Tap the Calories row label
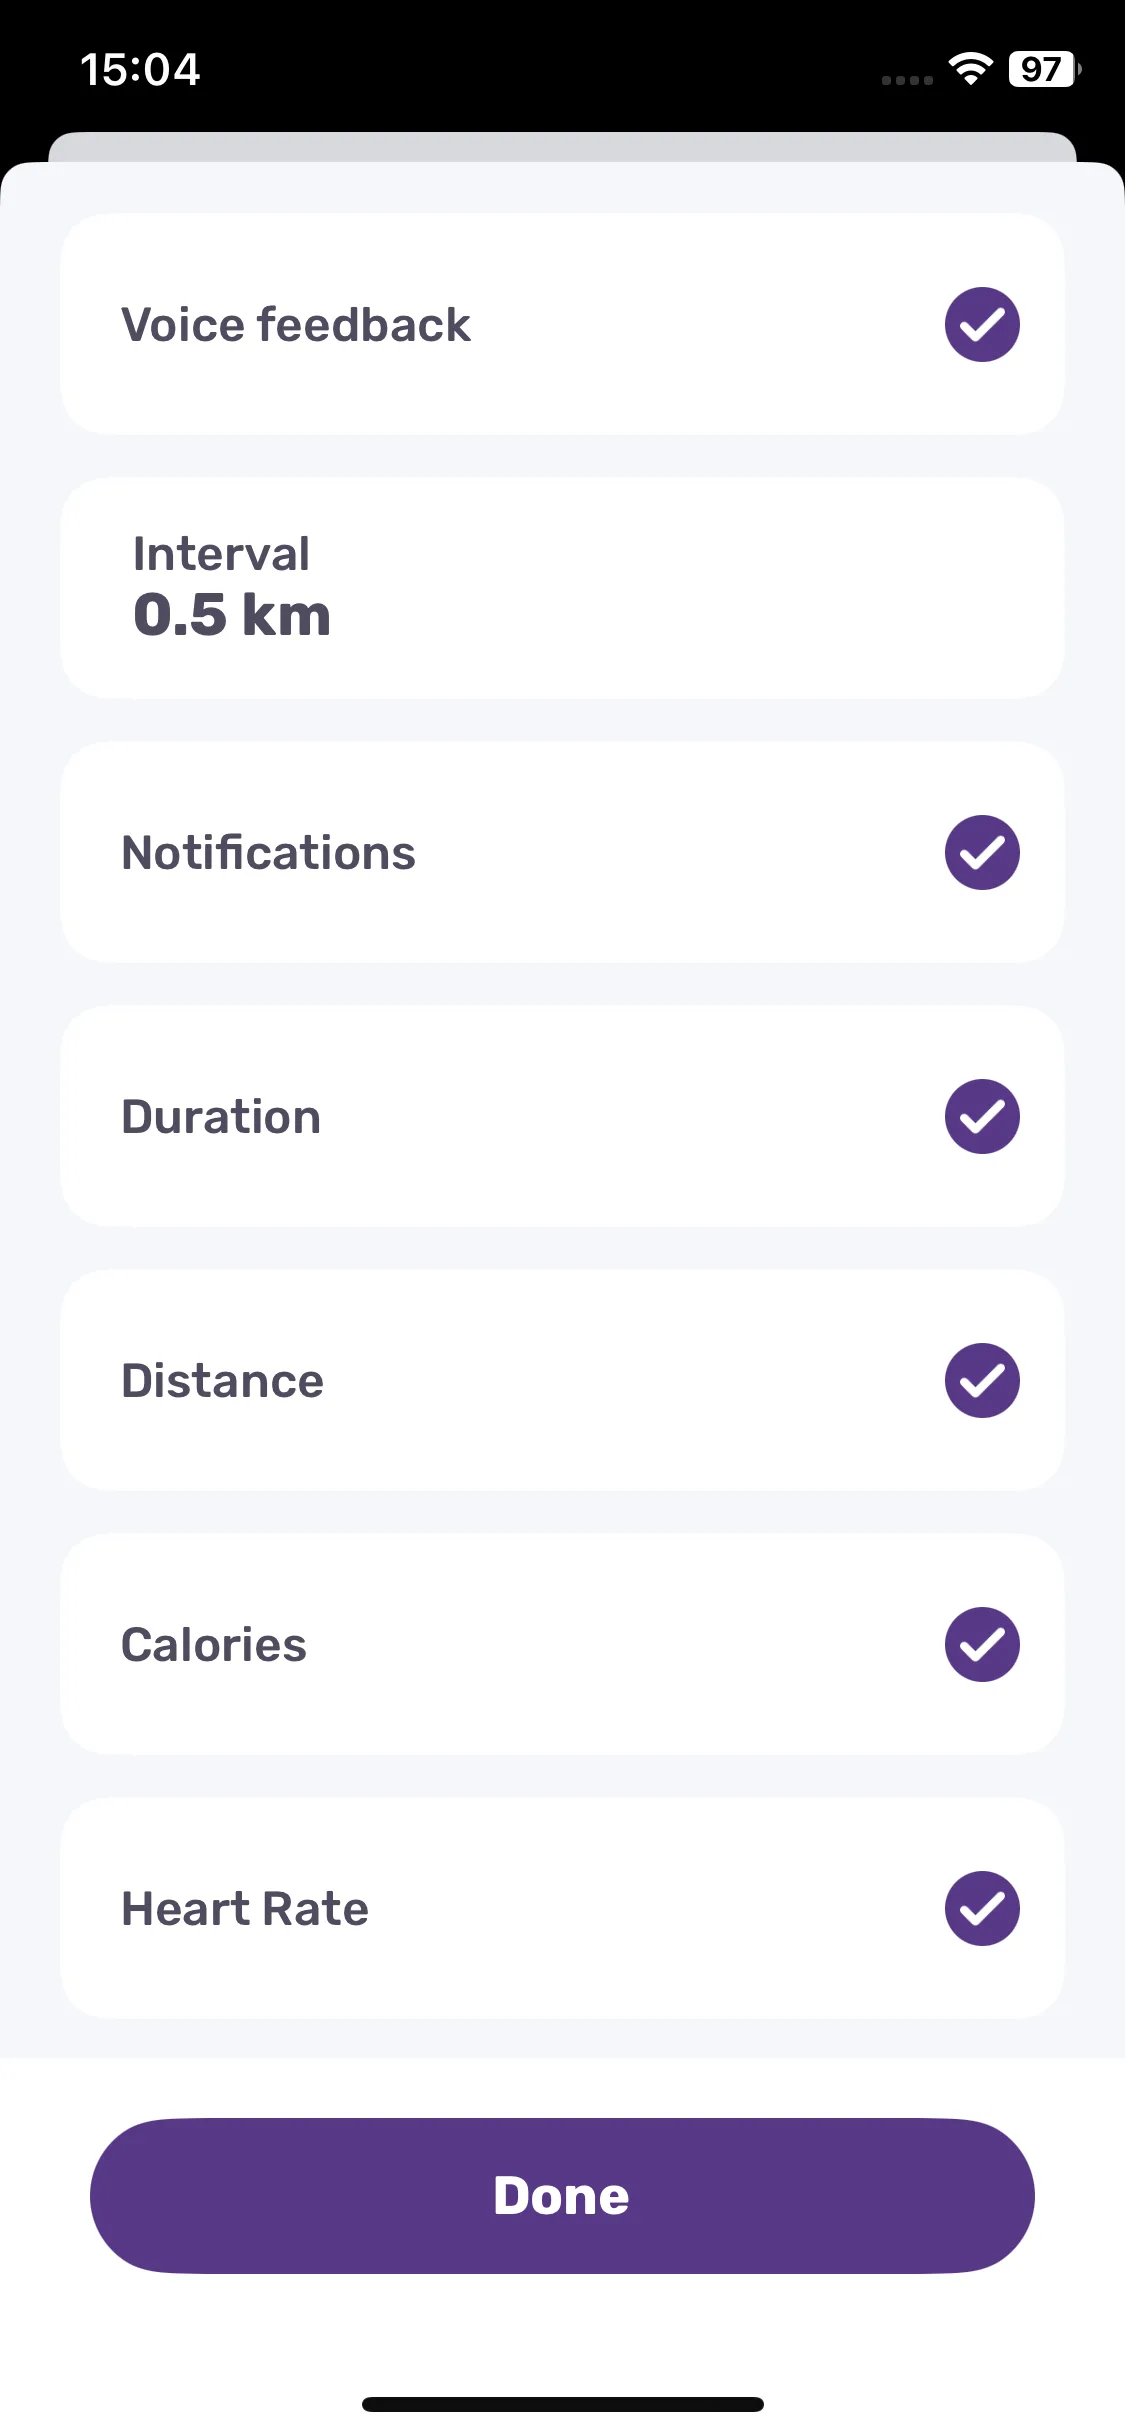Image resolution: width=1125 pixels, height=2436 pixels. pyautogui.click(x=214, y=1645)
